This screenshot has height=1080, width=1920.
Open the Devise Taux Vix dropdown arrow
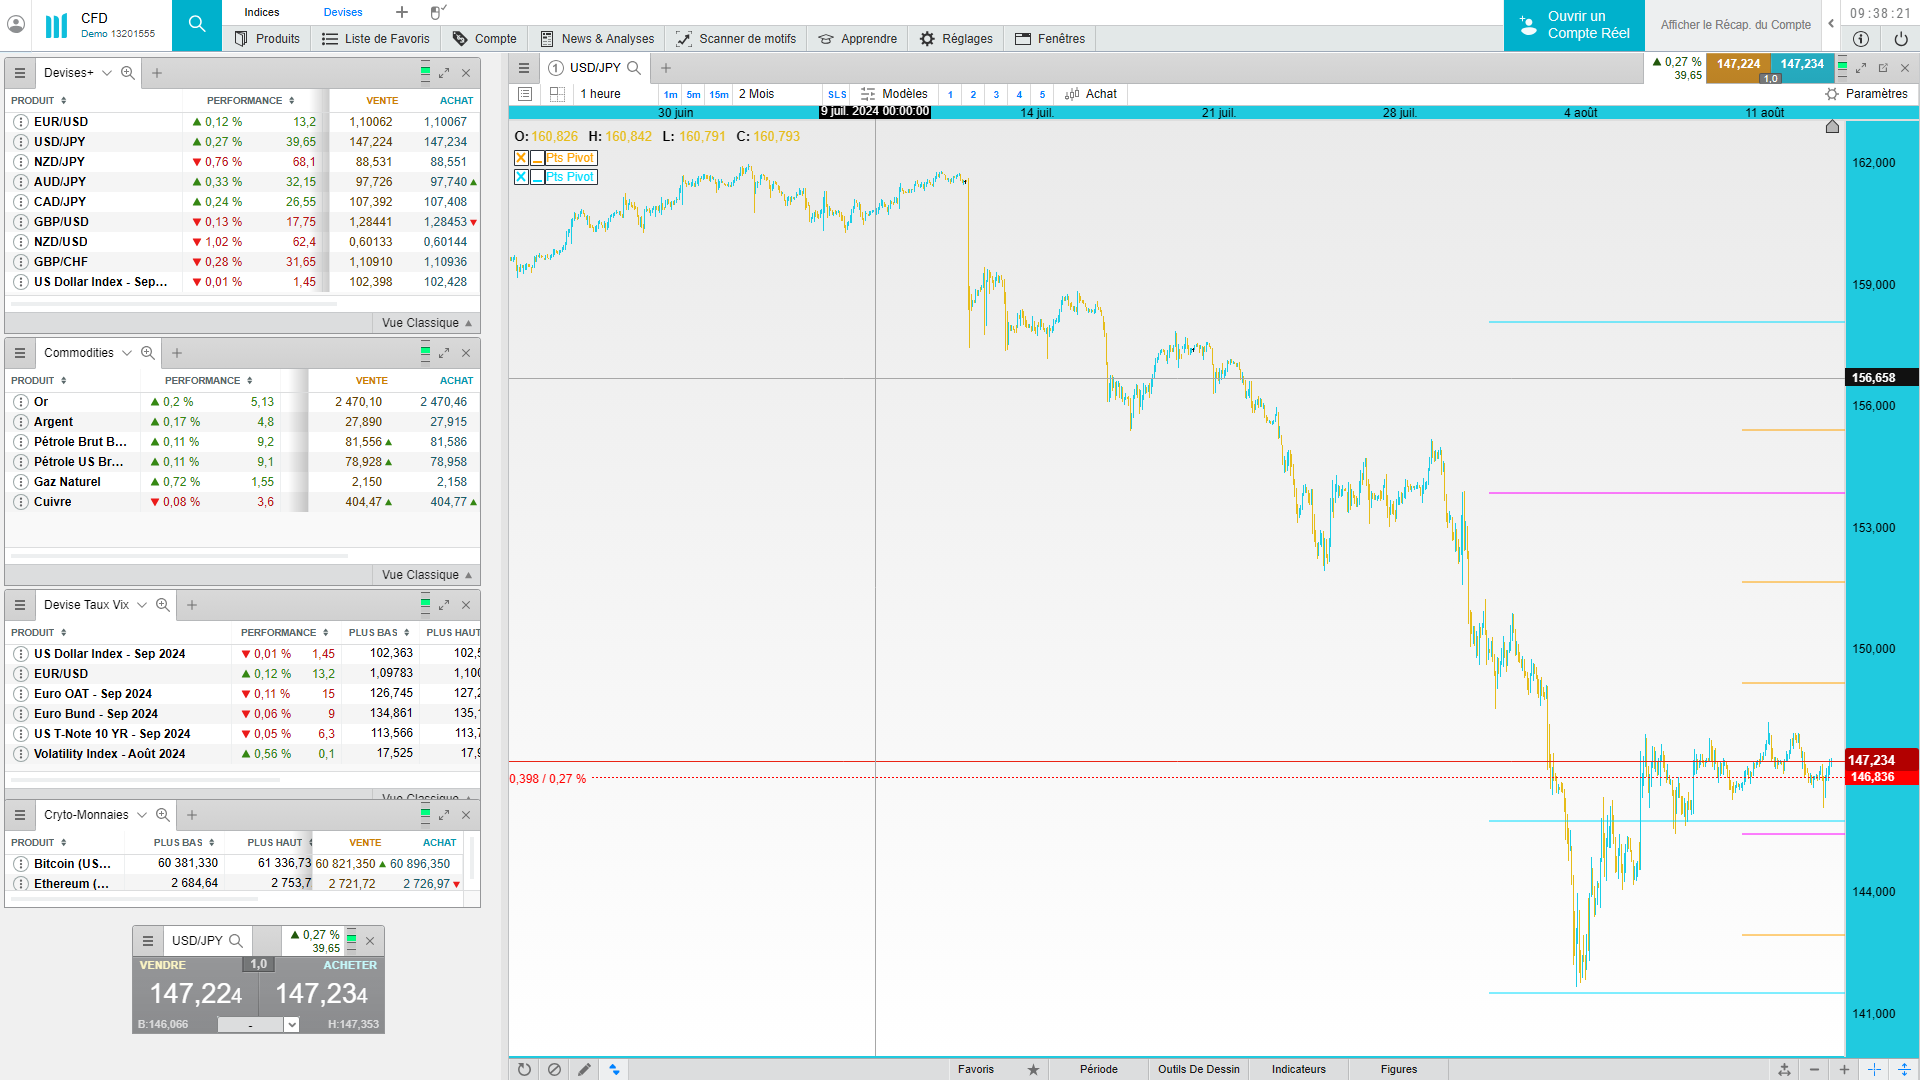click(x=142, y=605)
